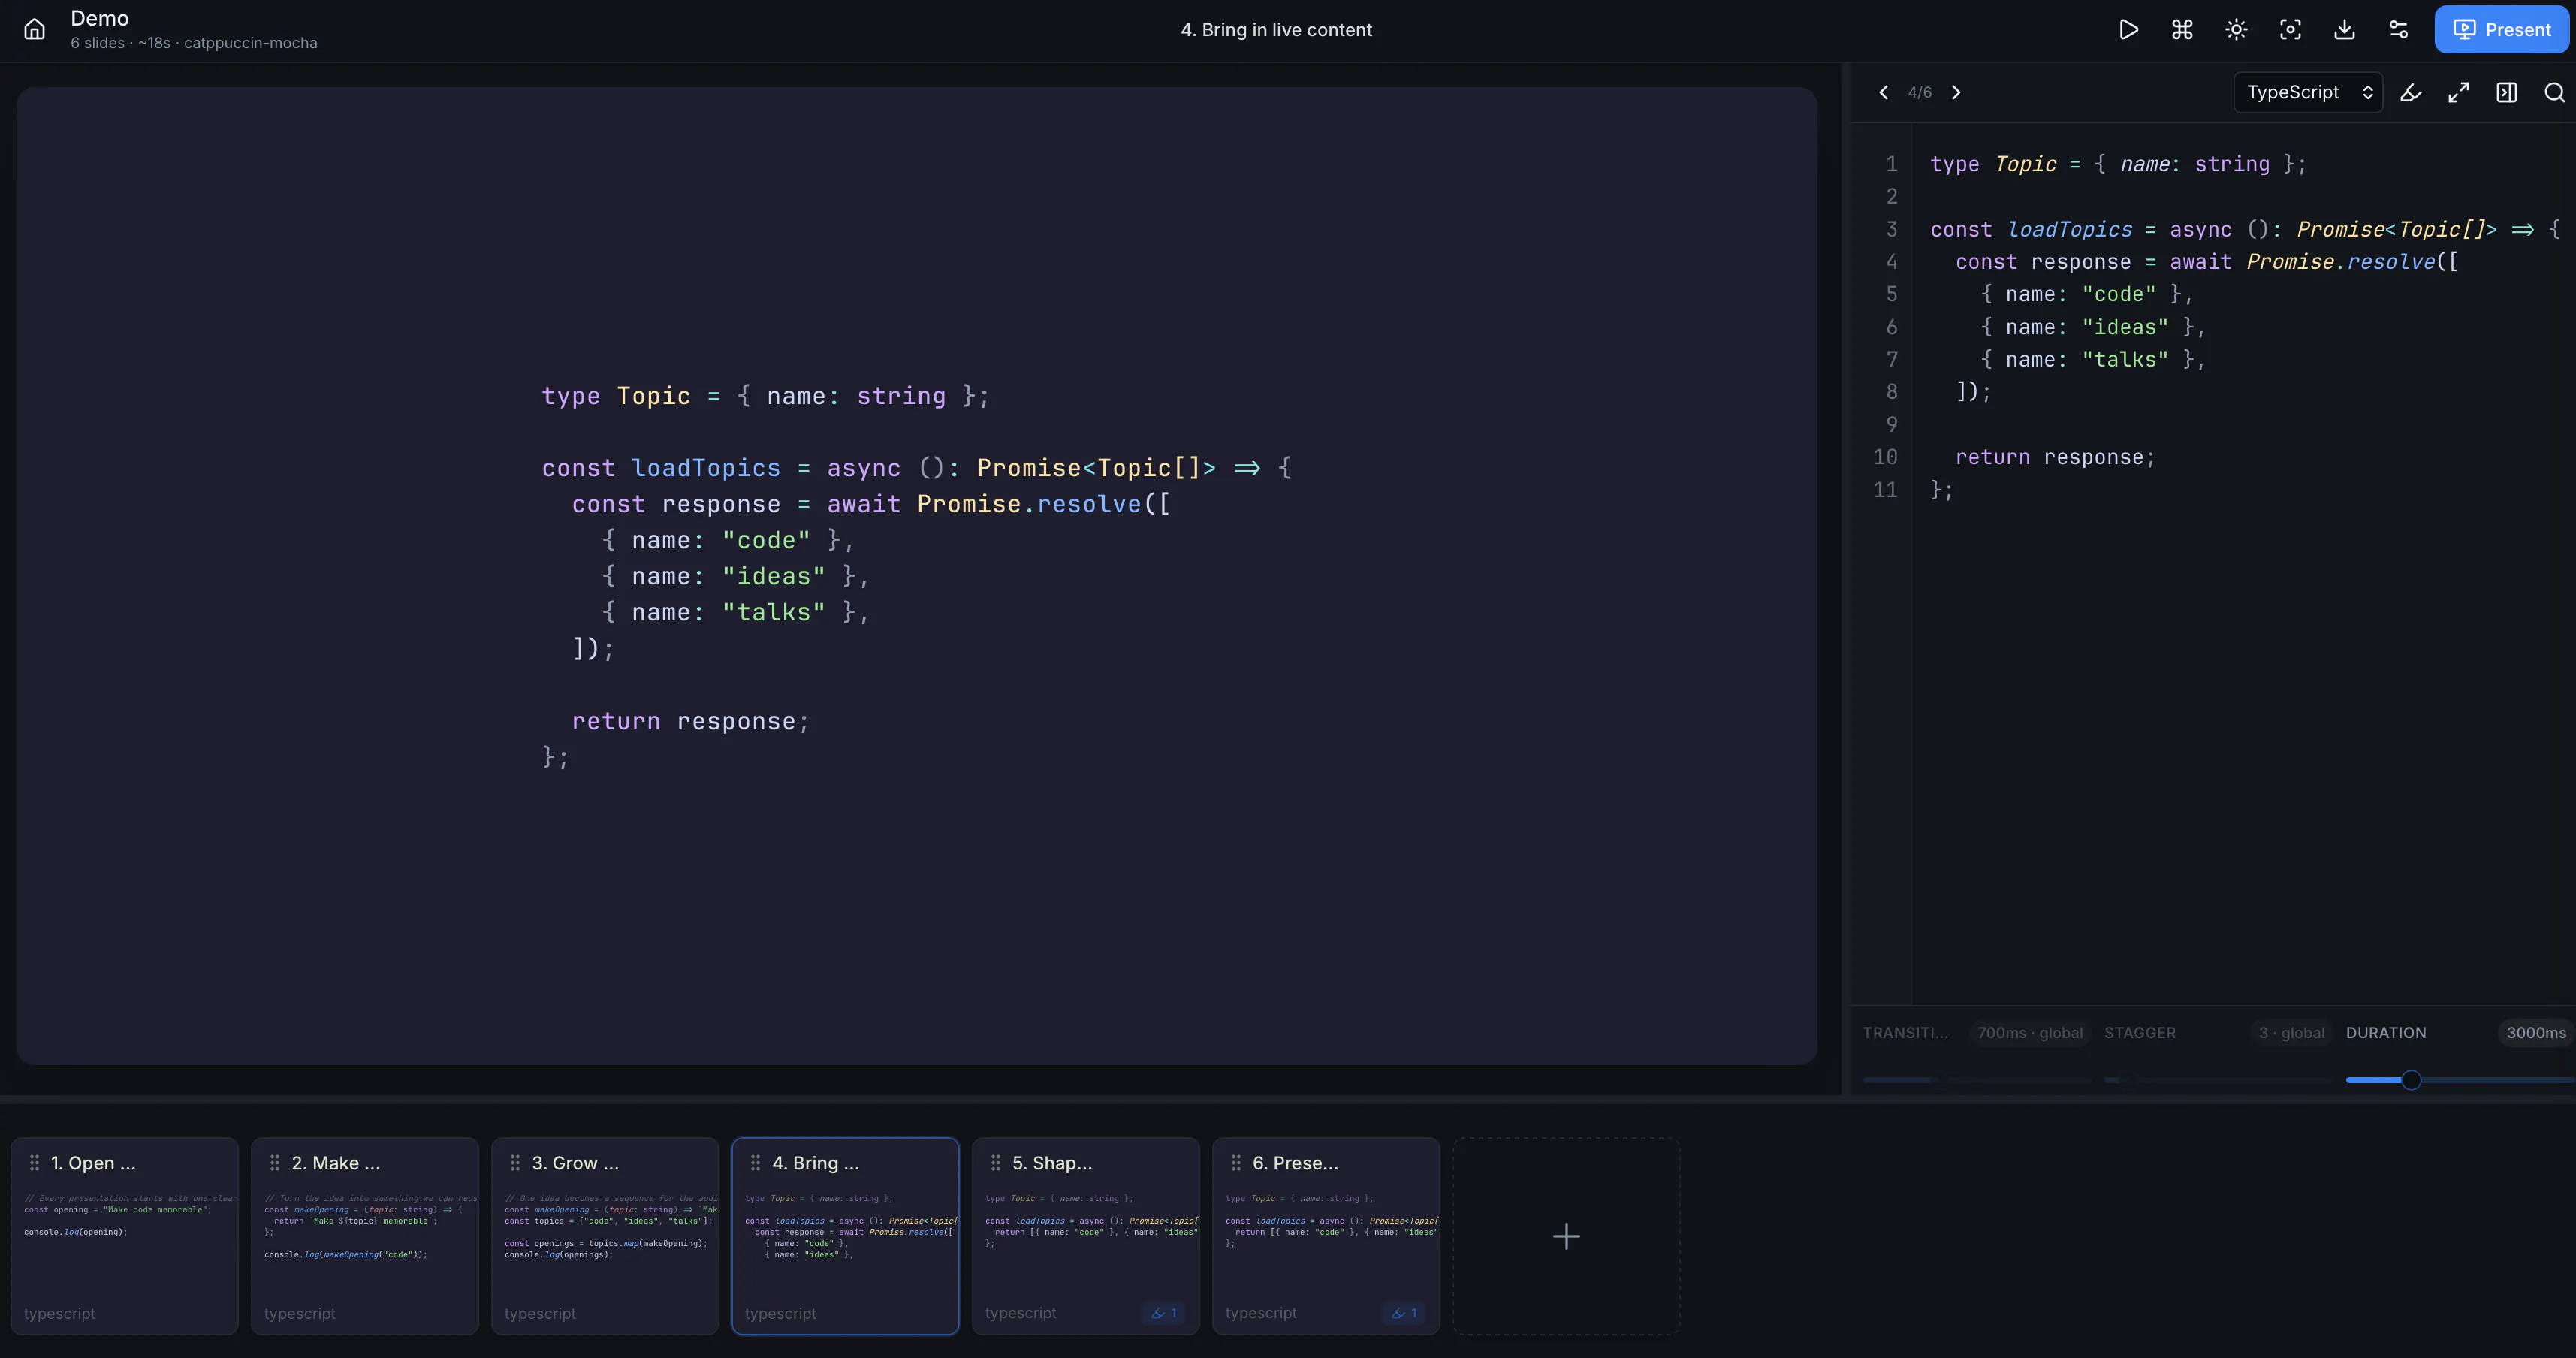Select slide thumbnail 6. Prese
Viewport: 2576px width, 1358px height.
pos(1326,1236)
